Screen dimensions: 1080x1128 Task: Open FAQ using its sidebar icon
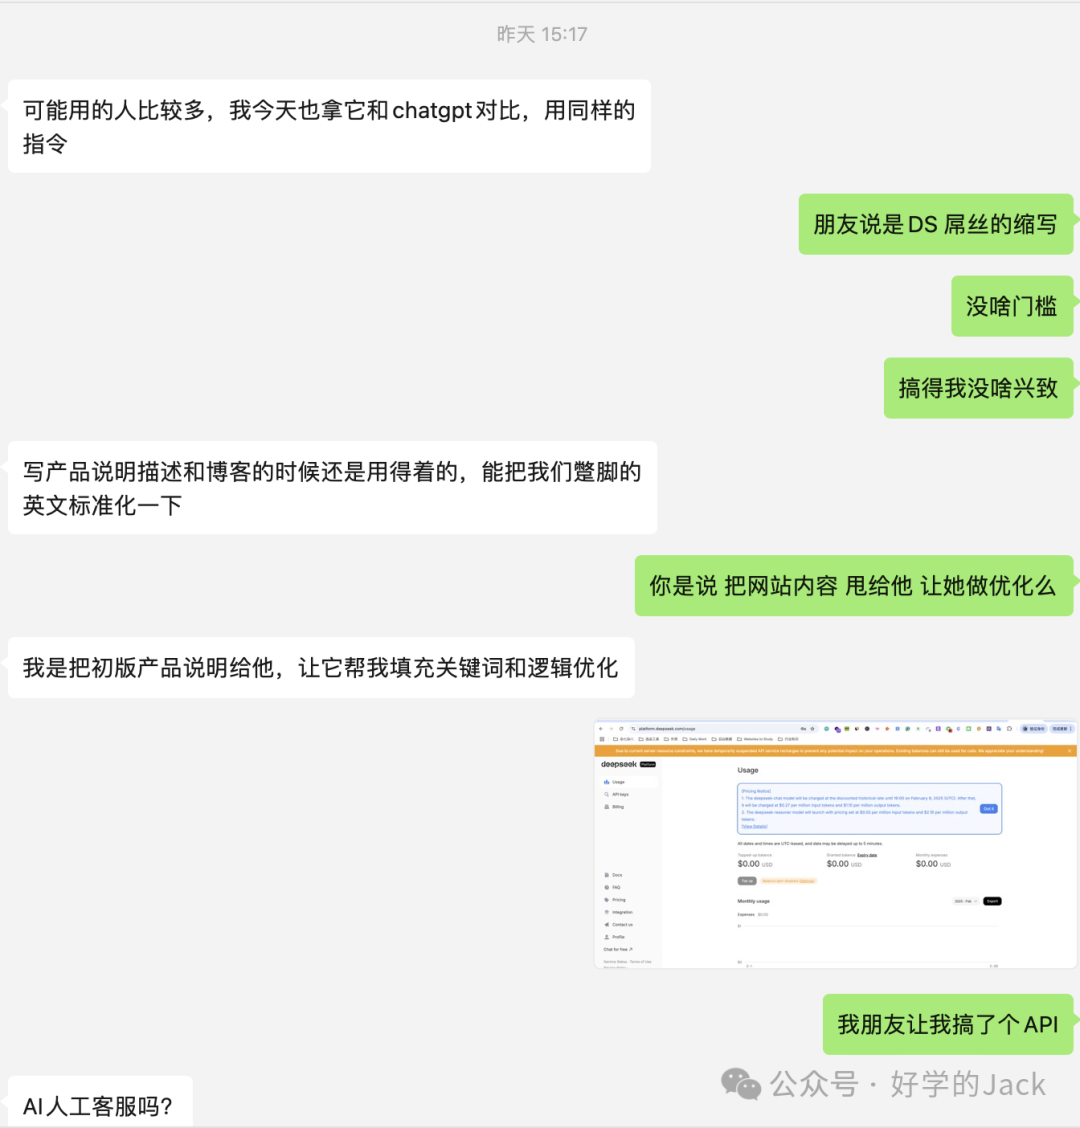[x=606, y=887]
